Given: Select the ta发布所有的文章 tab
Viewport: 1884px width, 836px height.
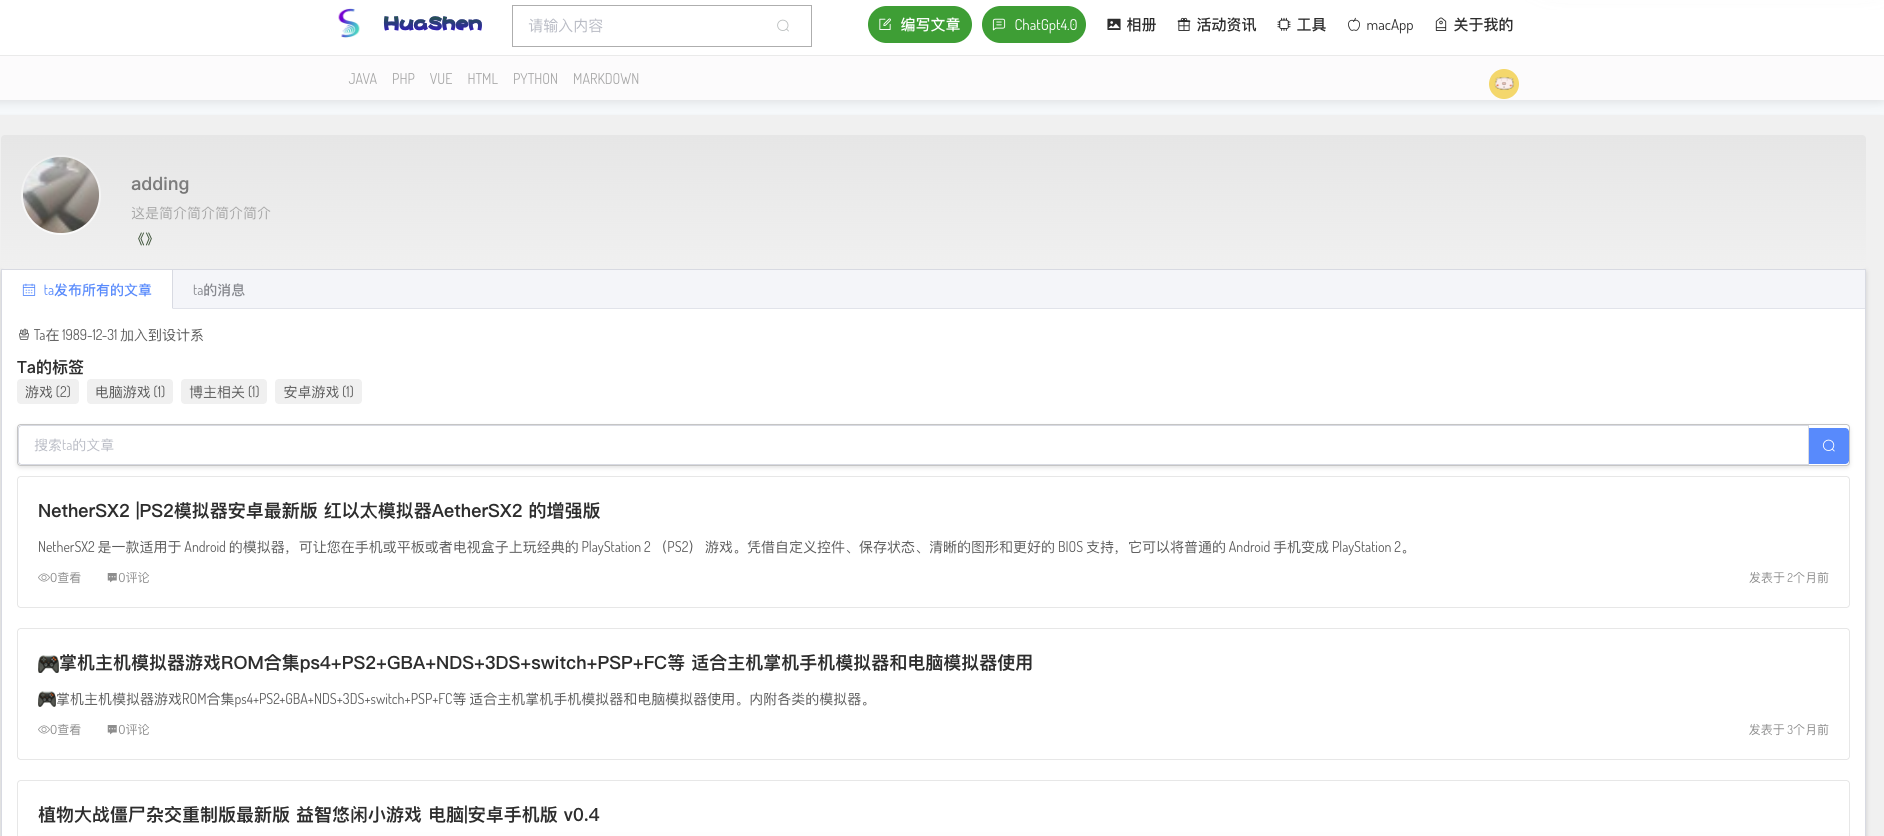Looking at the screenshot, I should pyautogui.click(x=87, y=290).
